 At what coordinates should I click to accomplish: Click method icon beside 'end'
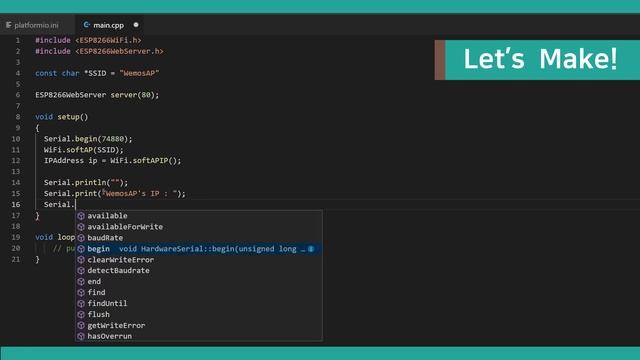coord(81,282)
